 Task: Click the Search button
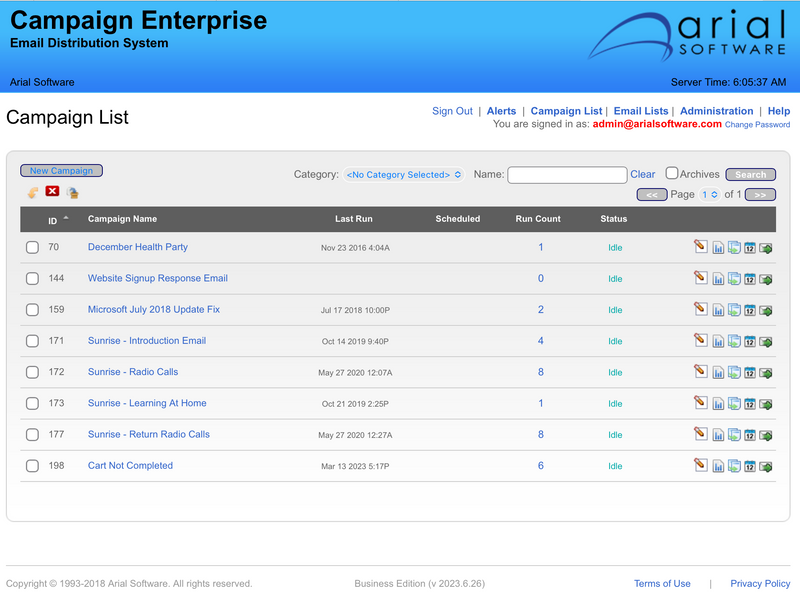point(751,174)
